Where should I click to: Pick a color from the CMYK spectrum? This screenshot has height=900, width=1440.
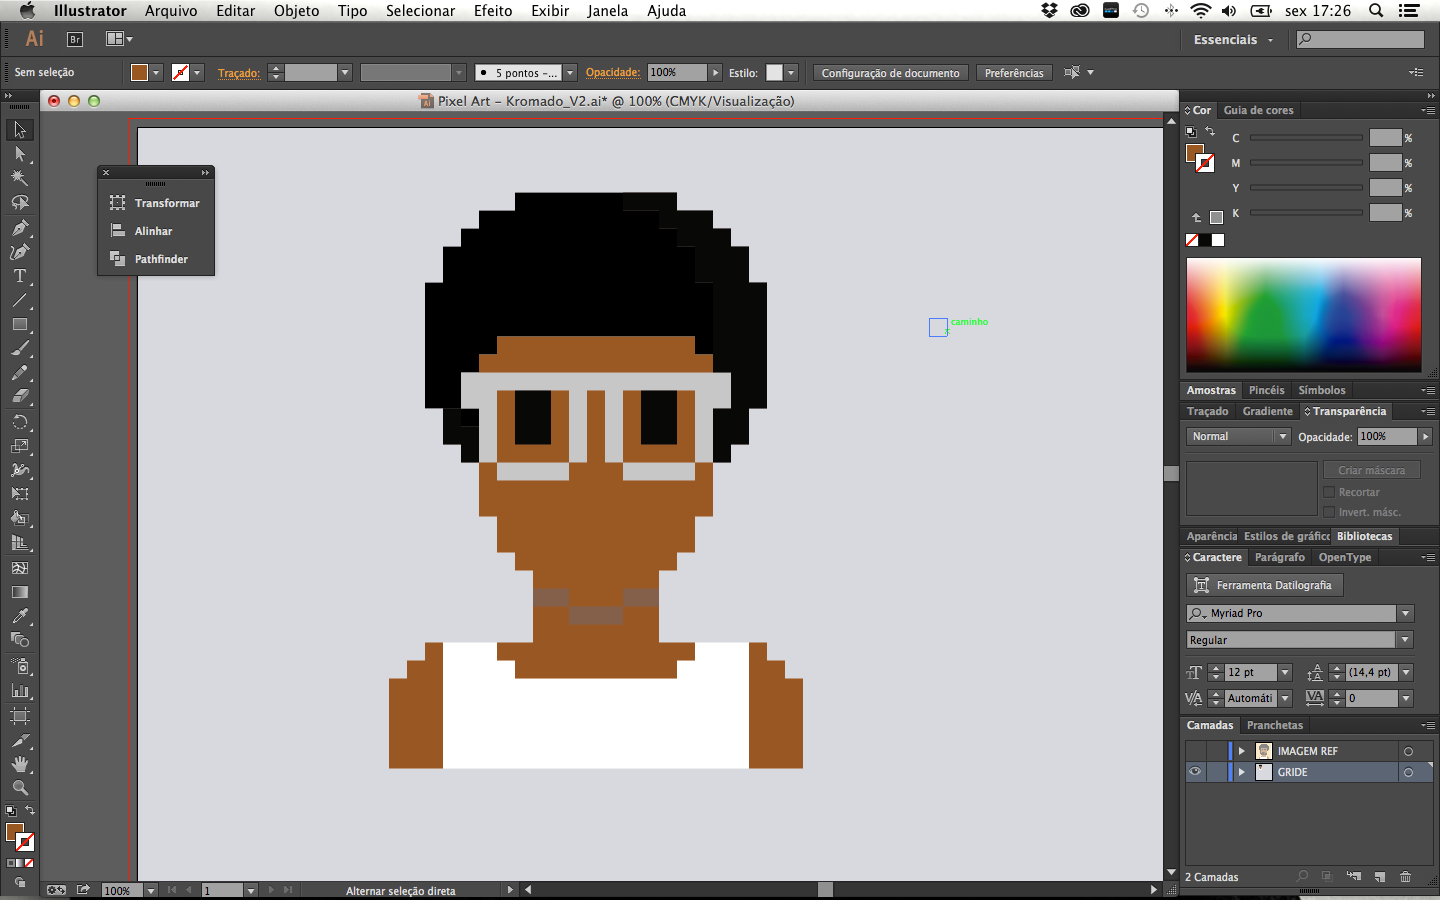(1303, 315)
